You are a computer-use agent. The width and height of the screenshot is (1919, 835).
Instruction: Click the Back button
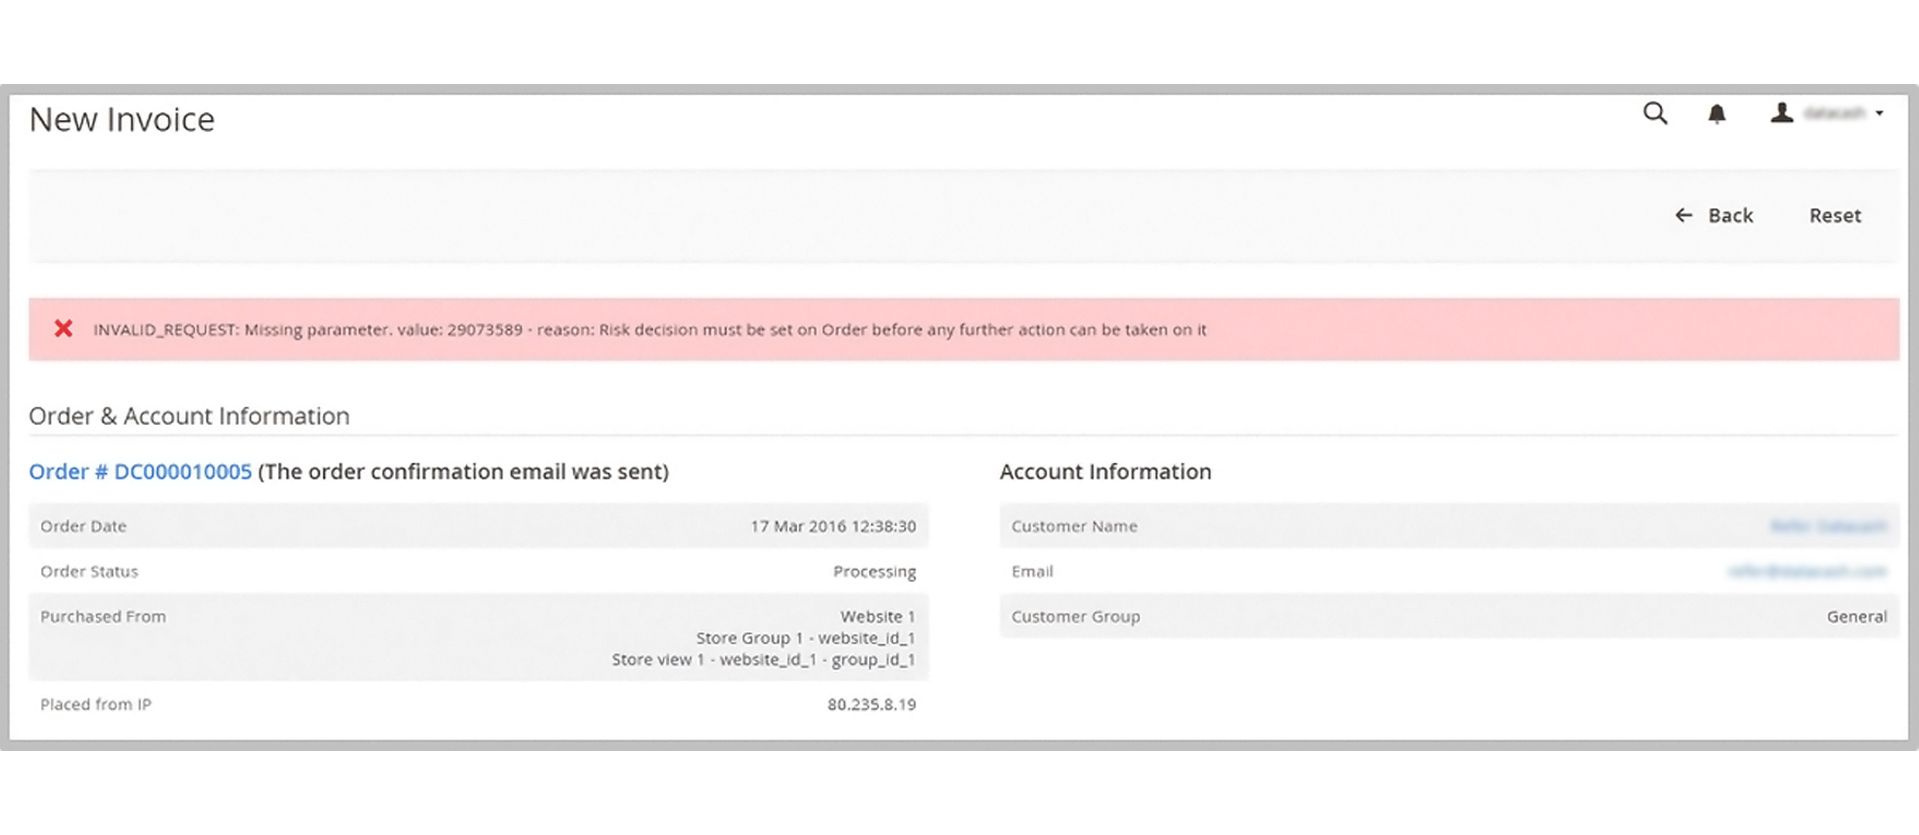pos(1714,215)
